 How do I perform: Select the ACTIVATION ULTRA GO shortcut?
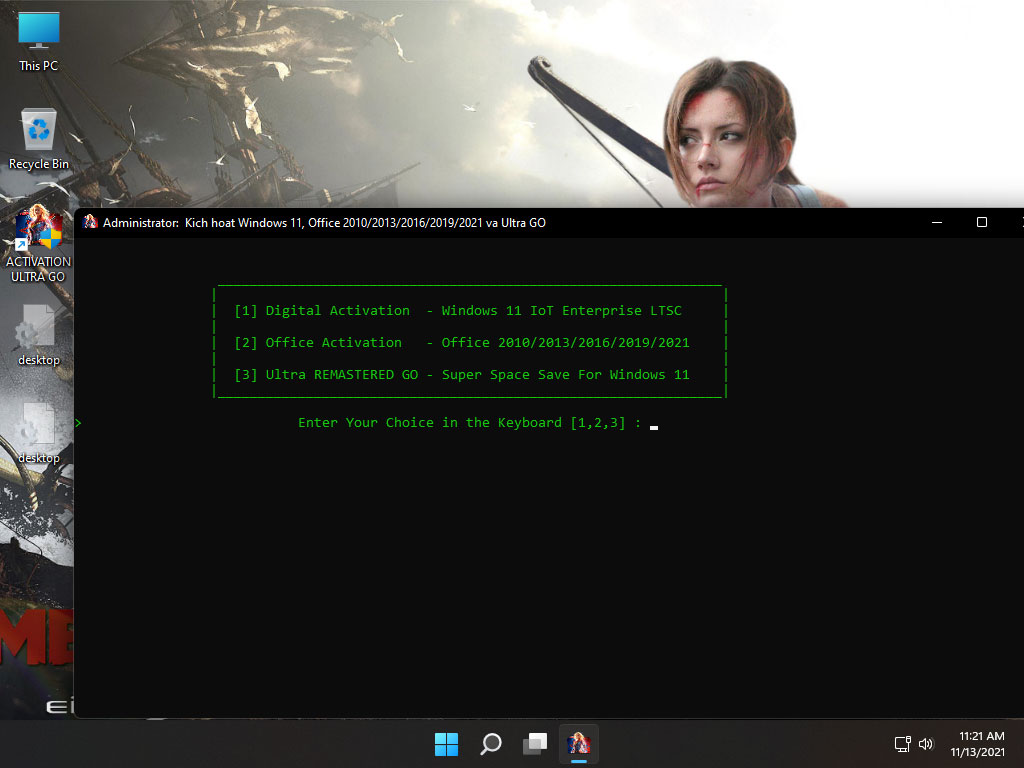pyautogui.click(x=39, y=244)
